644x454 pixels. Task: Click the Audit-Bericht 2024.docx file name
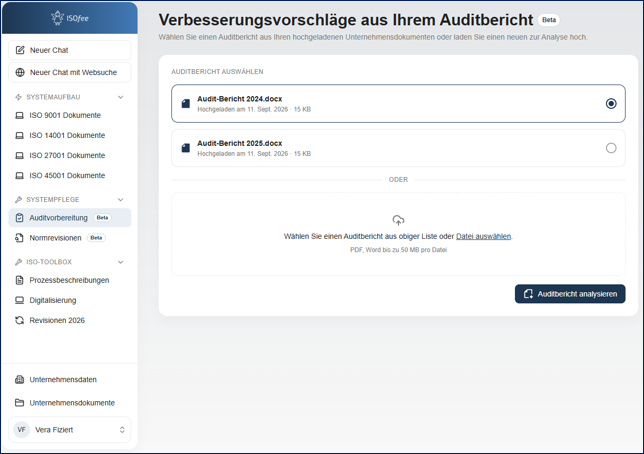tap(239, 99)
